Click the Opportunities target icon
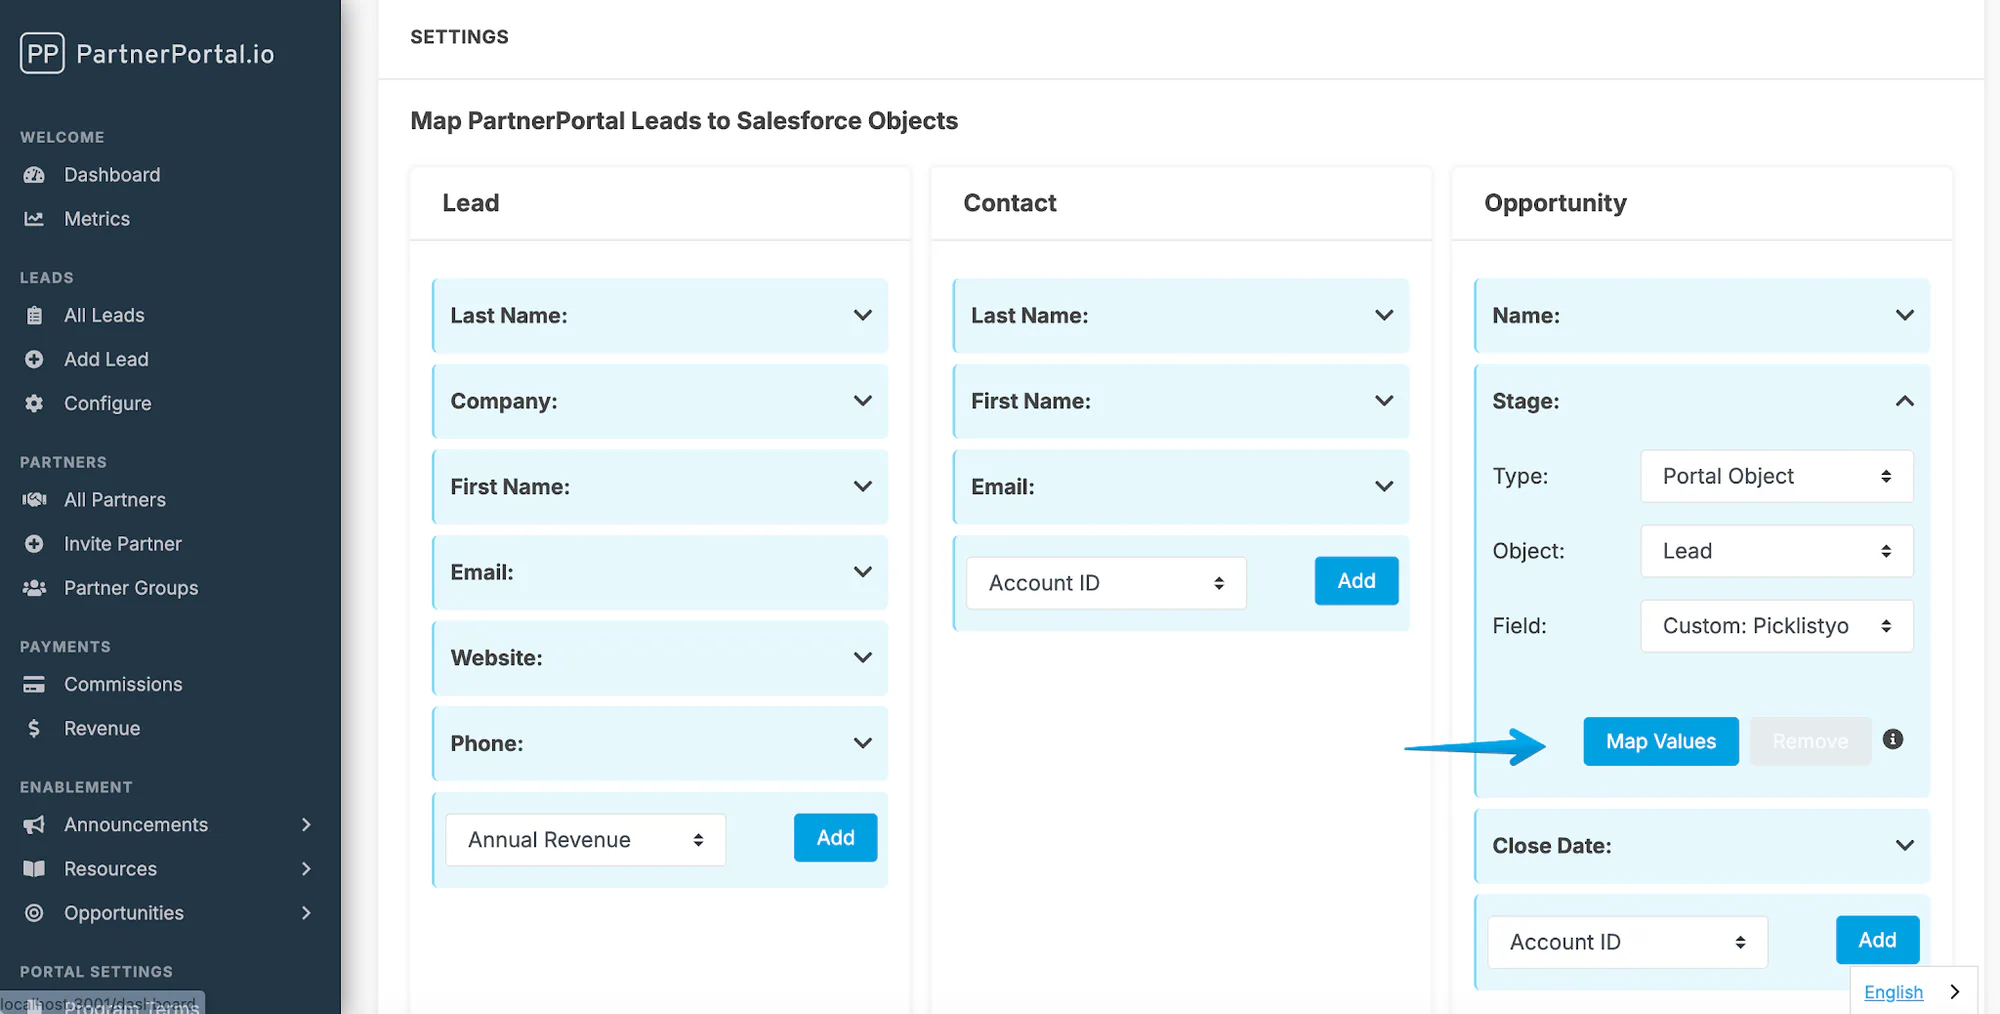 pos(34,913)
